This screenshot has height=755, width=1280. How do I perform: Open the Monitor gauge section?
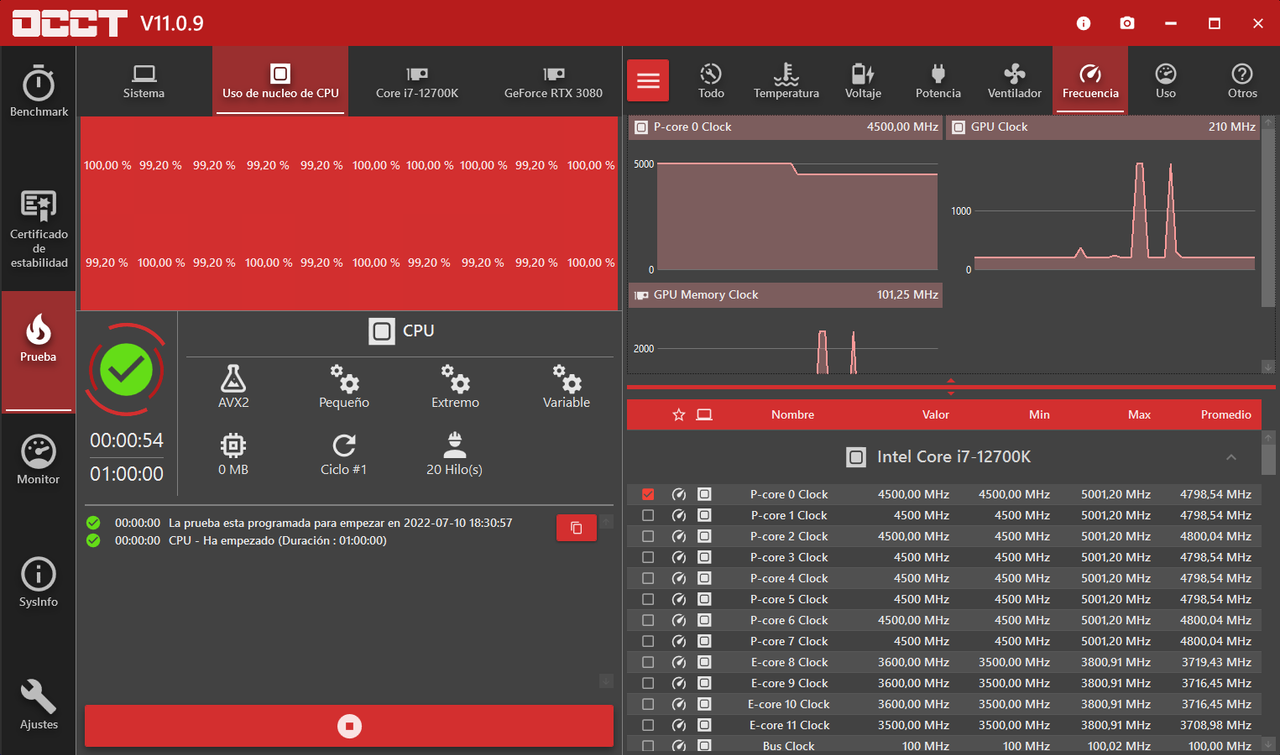pos(38,461)
